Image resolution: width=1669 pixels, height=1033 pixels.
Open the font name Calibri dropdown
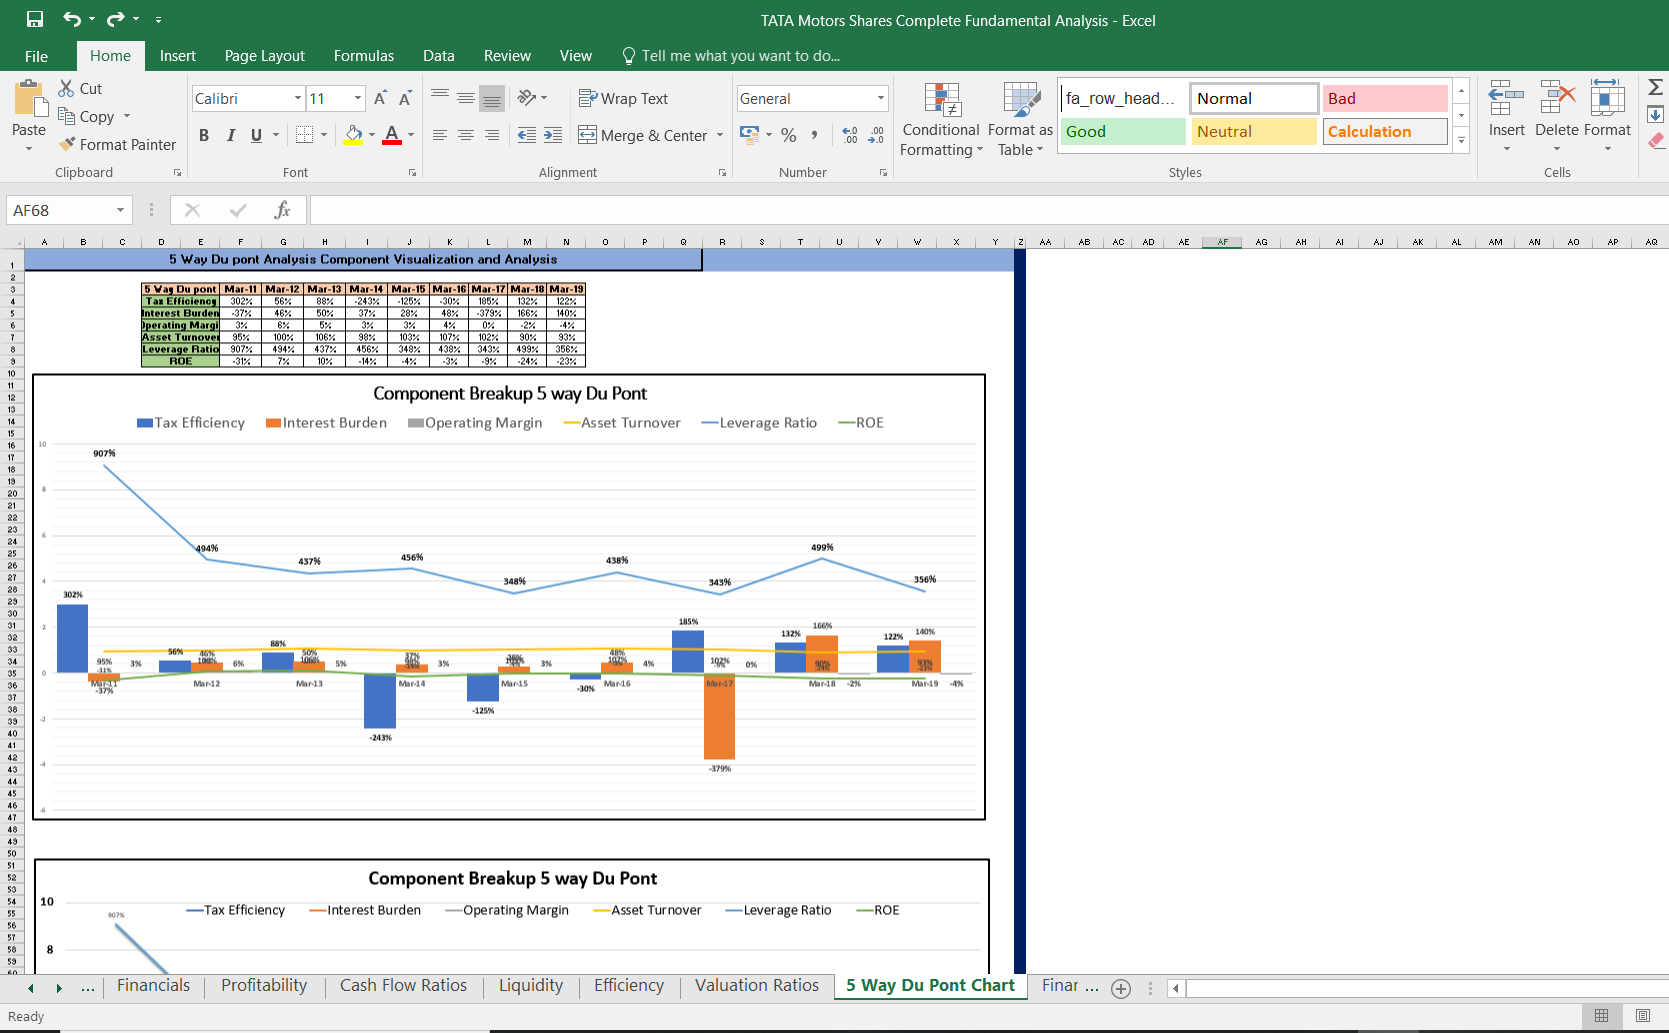click(298, 98)
